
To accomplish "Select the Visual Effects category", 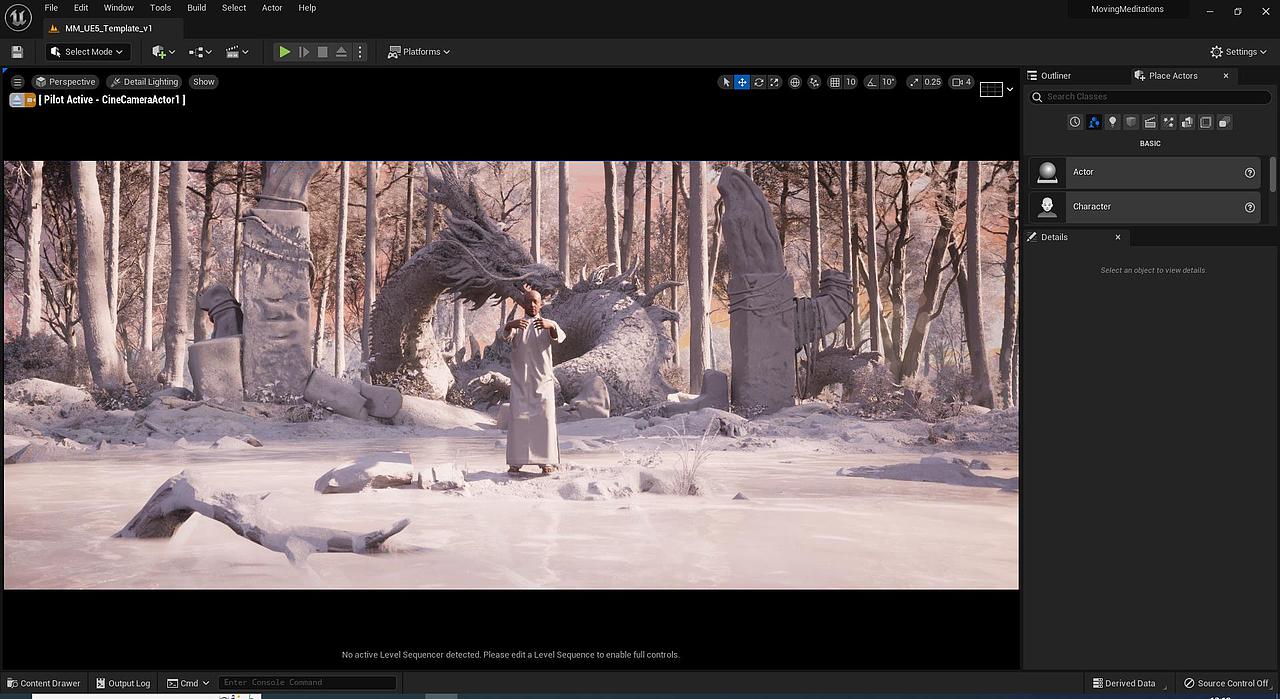I will click(x=1168, y=122).
